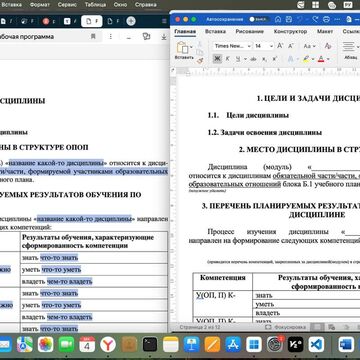This screenshot has width=360, height=360.
Task: Click the Paste (Вставить) icon in Word
Action: click(x=182, y=48)
